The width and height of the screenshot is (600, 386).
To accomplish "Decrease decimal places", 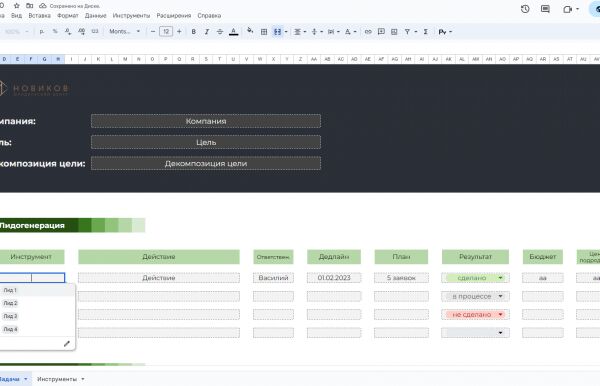I will (x=68, y=31).
